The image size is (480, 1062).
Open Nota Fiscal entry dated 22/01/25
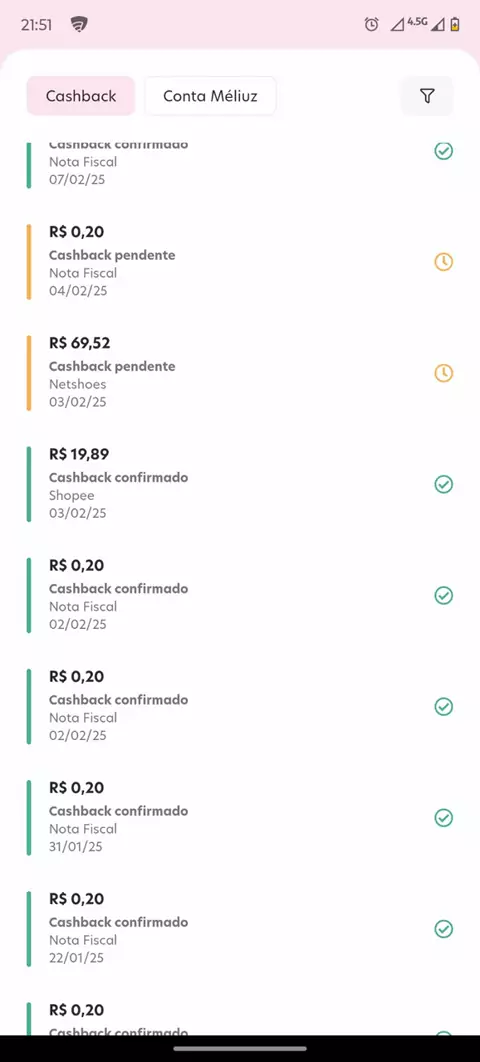[x=240, y=929]
